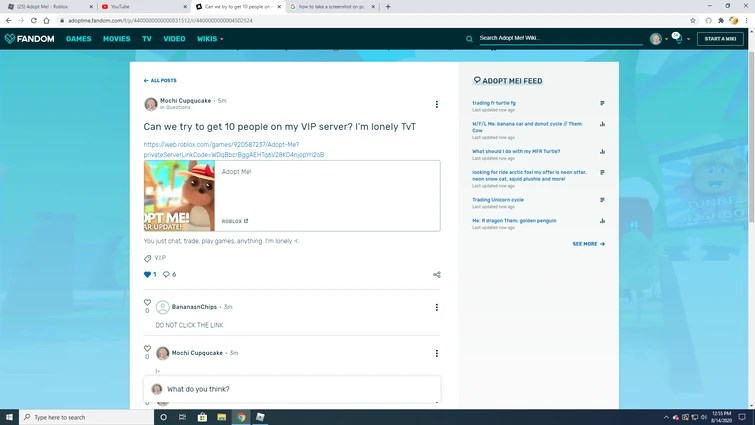Open TV in Fandom navigation
Screen dimensions: 755x425
[x=147, y=39]
